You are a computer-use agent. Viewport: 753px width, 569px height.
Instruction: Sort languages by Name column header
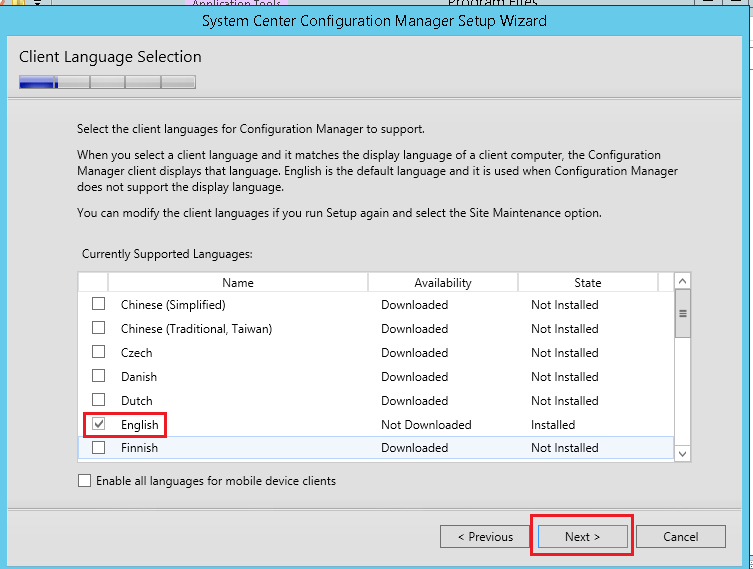click(x=238, y=283)
